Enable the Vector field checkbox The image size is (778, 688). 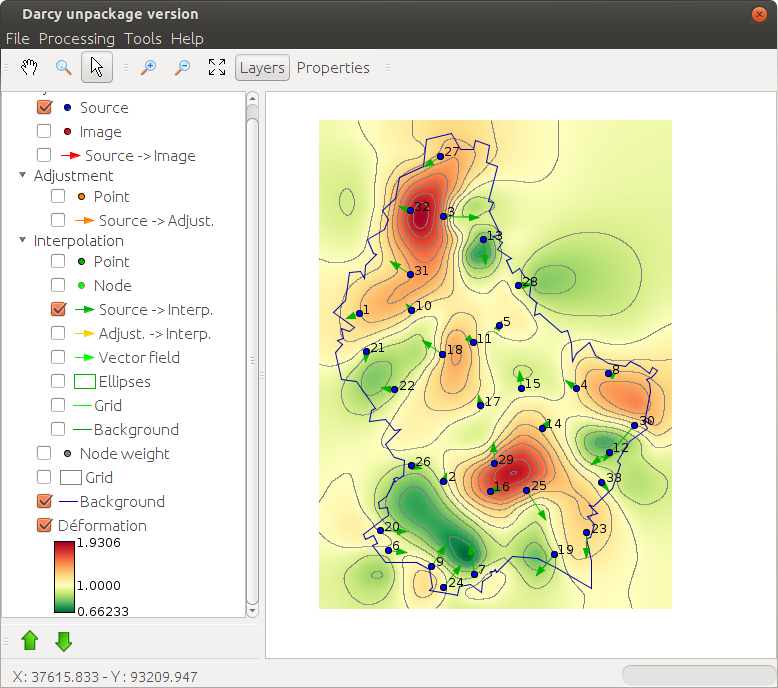click(59, 358)
